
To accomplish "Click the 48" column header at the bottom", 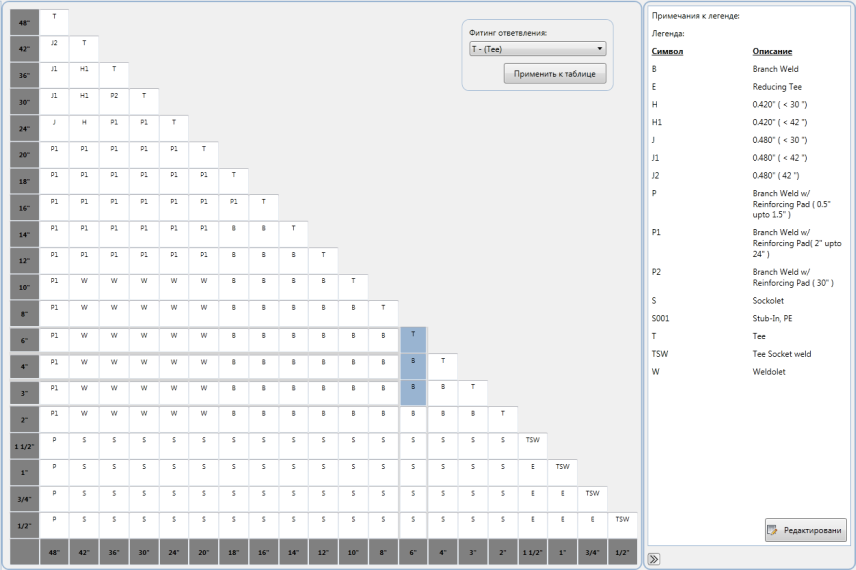I will [54, 552].
